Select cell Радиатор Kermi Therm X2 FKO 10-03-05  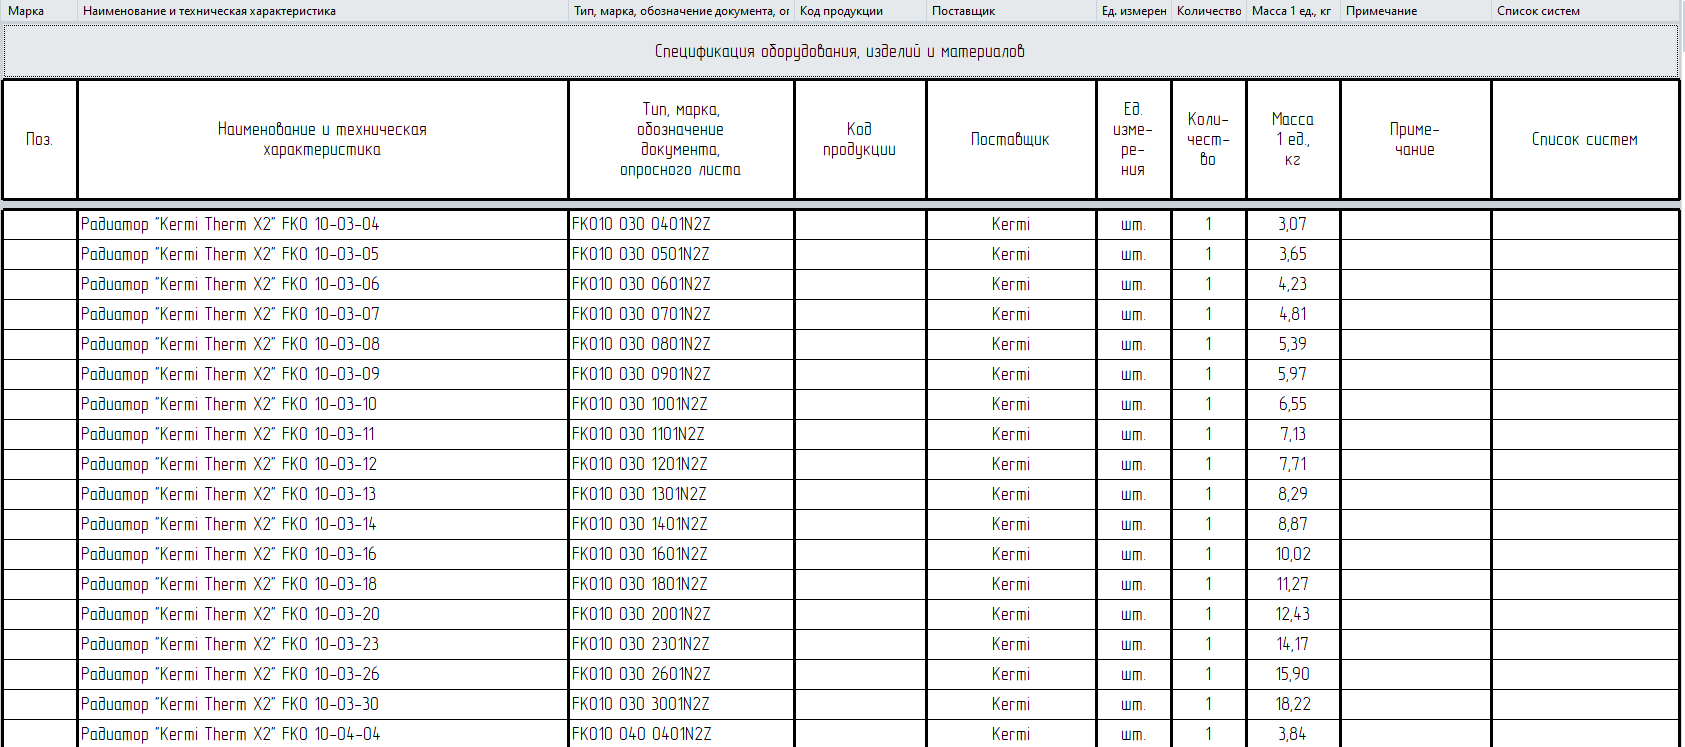point(323,254)
